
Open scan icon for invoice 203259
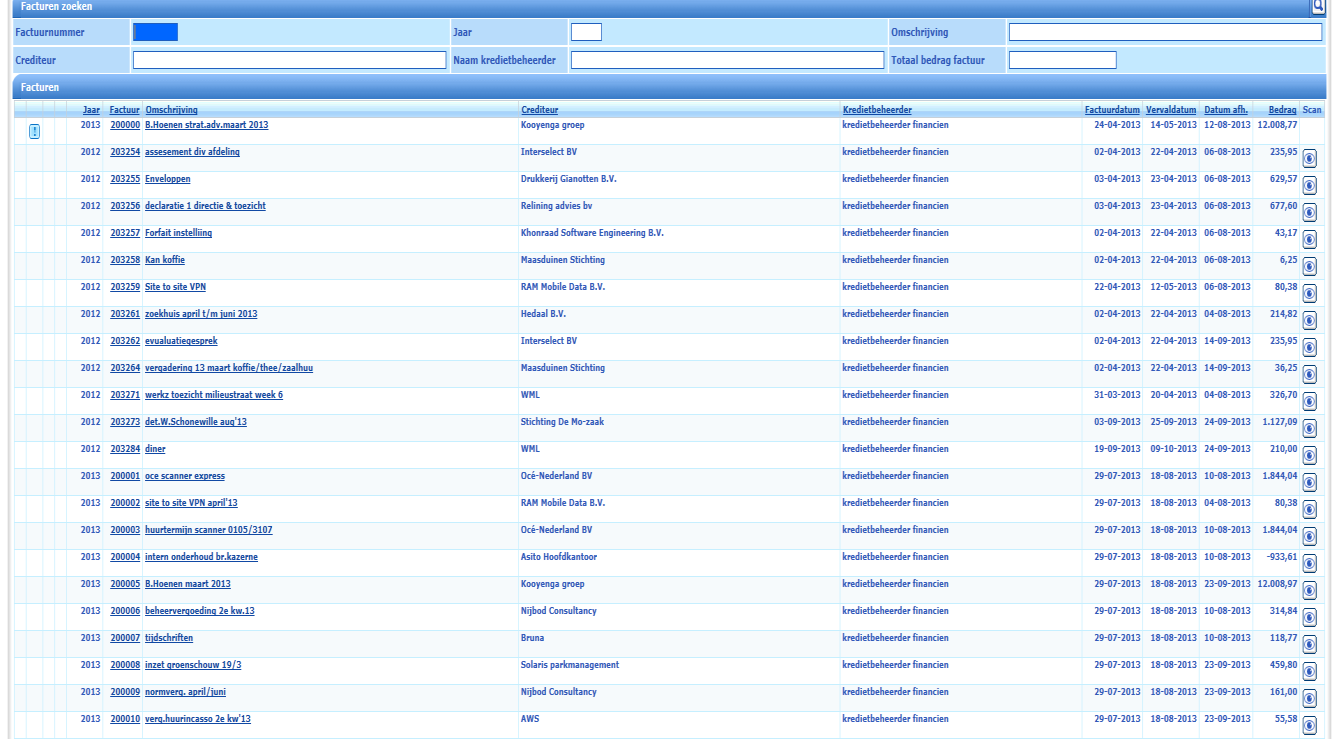[x=1309, y=293]
